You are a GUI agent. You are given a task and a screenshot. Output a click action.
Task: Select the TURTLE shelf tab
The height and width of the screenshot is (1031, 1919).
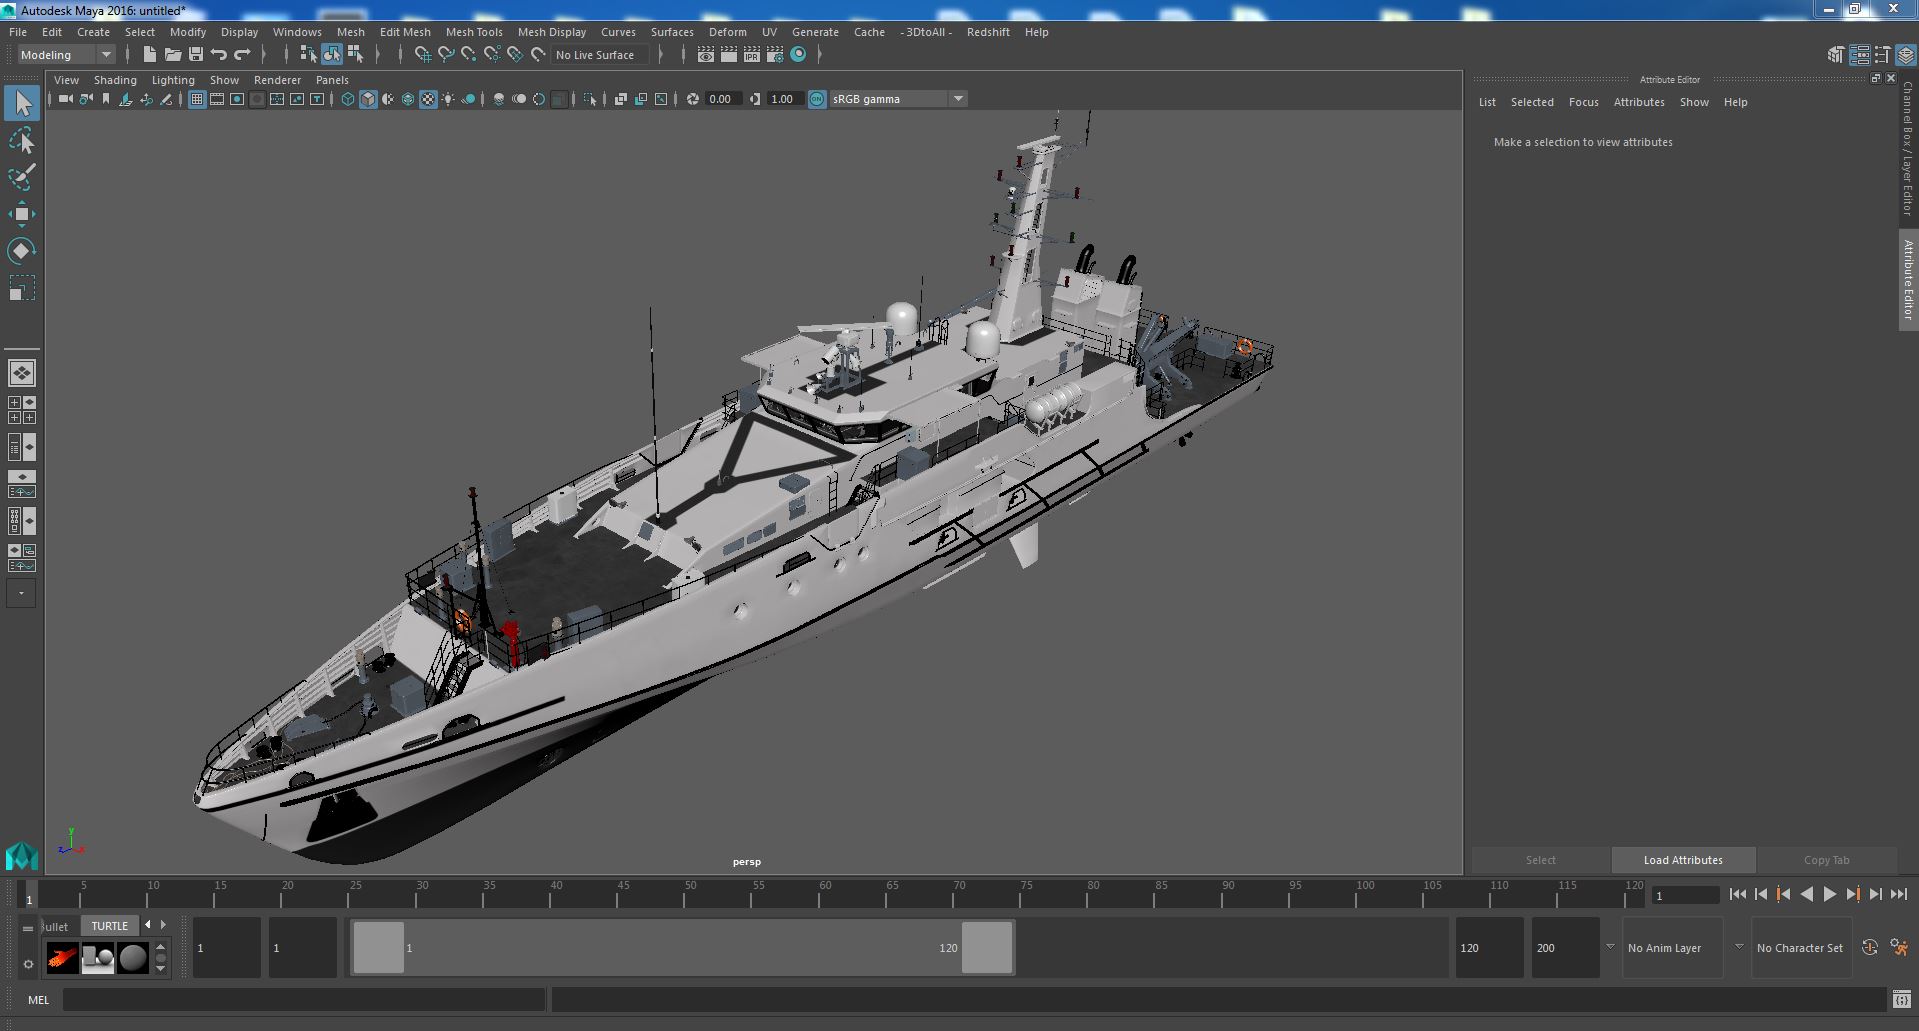110,926
